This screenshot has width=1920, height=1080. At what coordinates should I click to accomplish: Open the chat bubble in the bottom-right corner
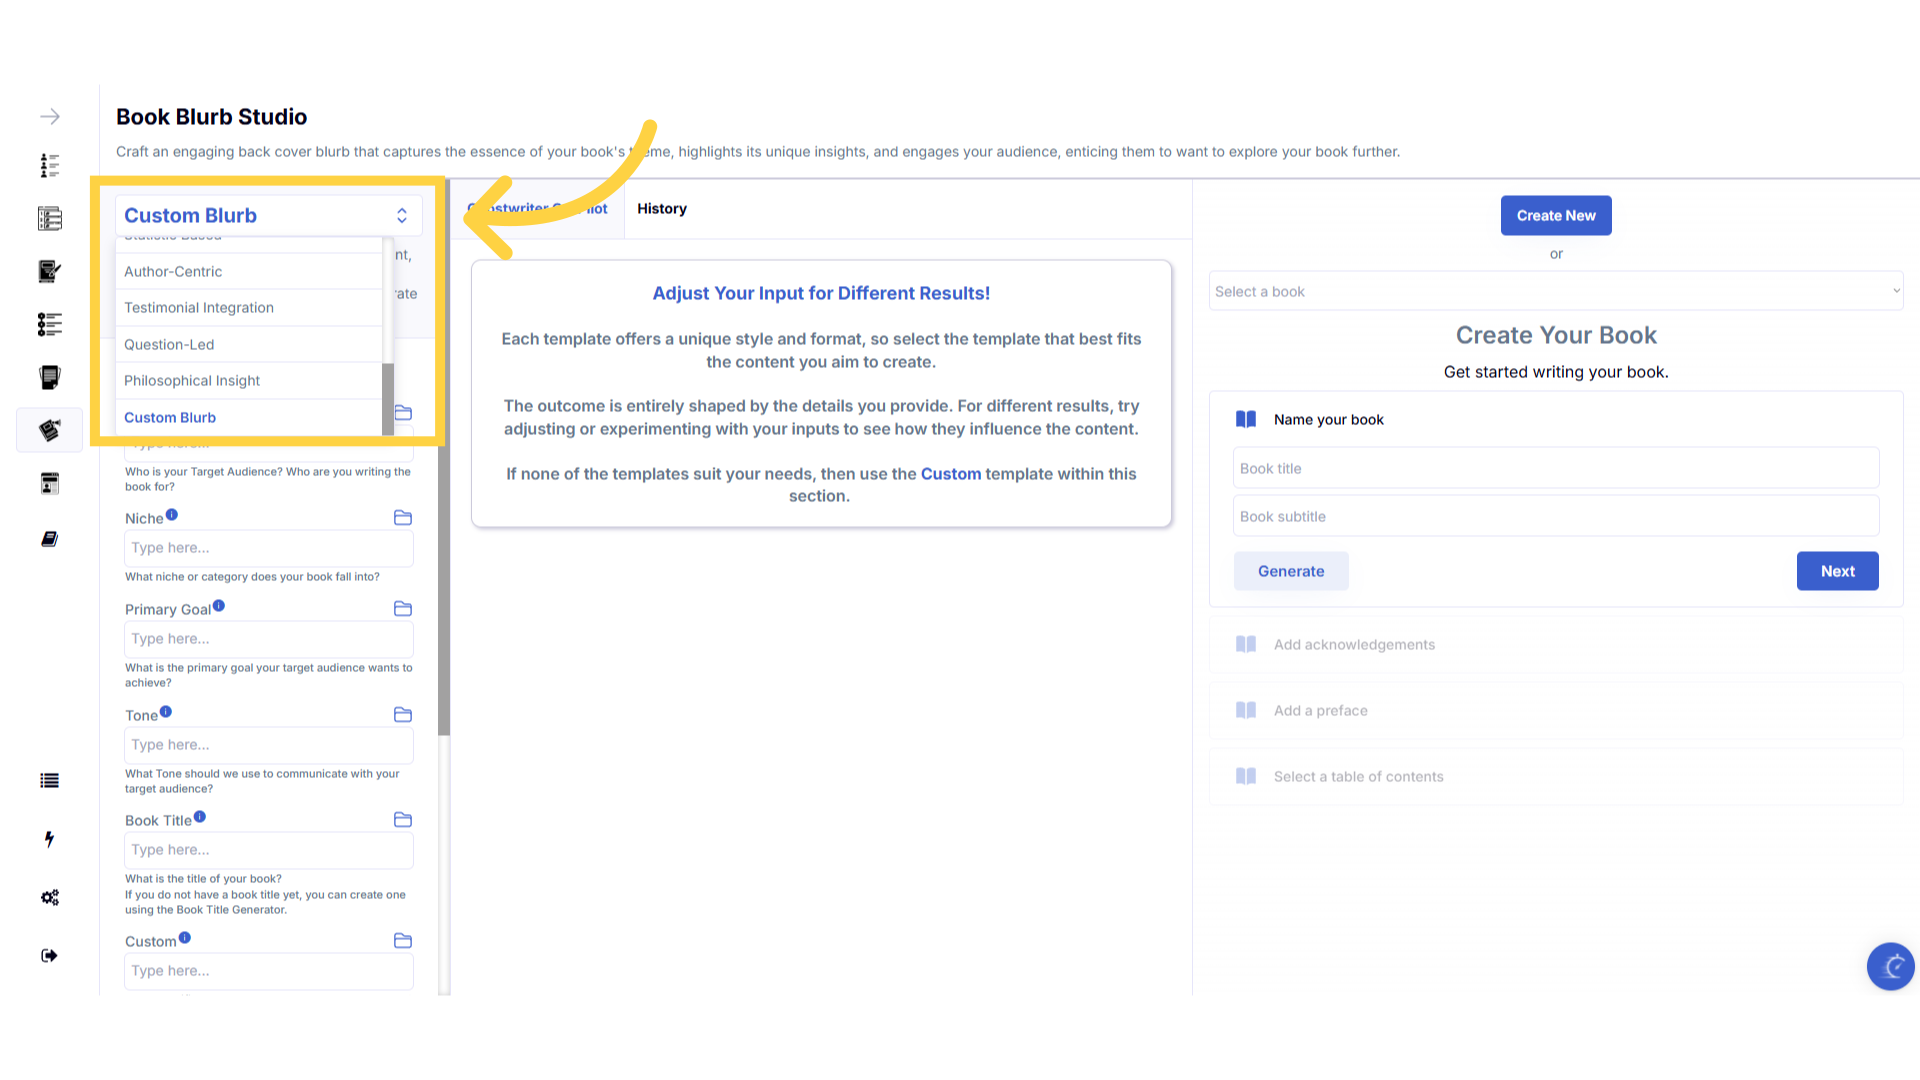tap(1890, 966)
